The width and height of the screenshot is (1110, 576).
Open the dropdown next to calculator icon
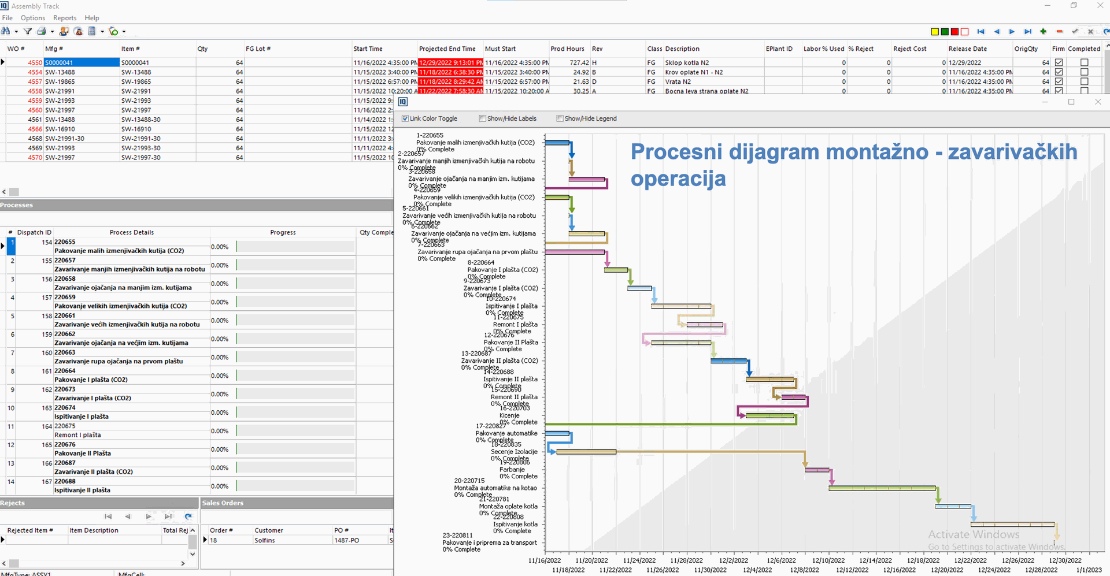[101, 32]
